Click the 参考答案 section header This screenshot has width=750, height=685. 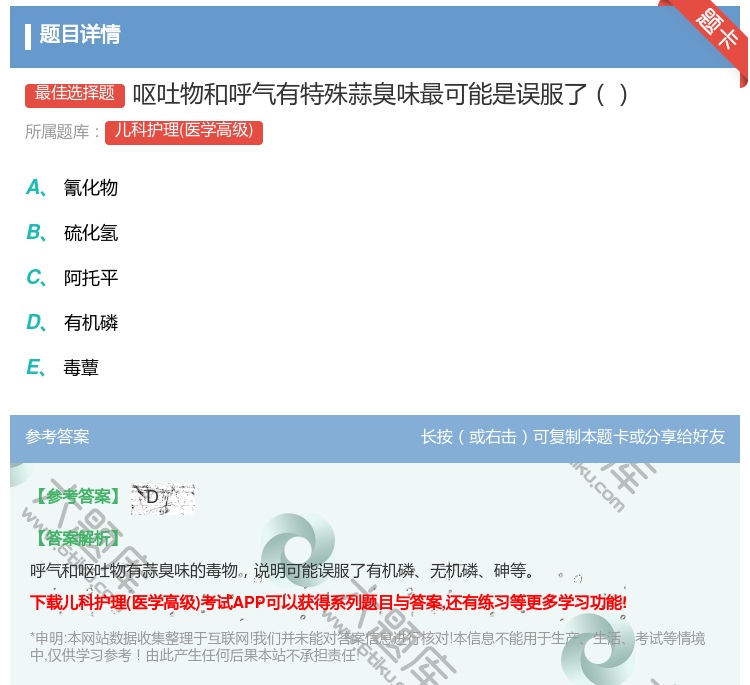coord(57,436)
